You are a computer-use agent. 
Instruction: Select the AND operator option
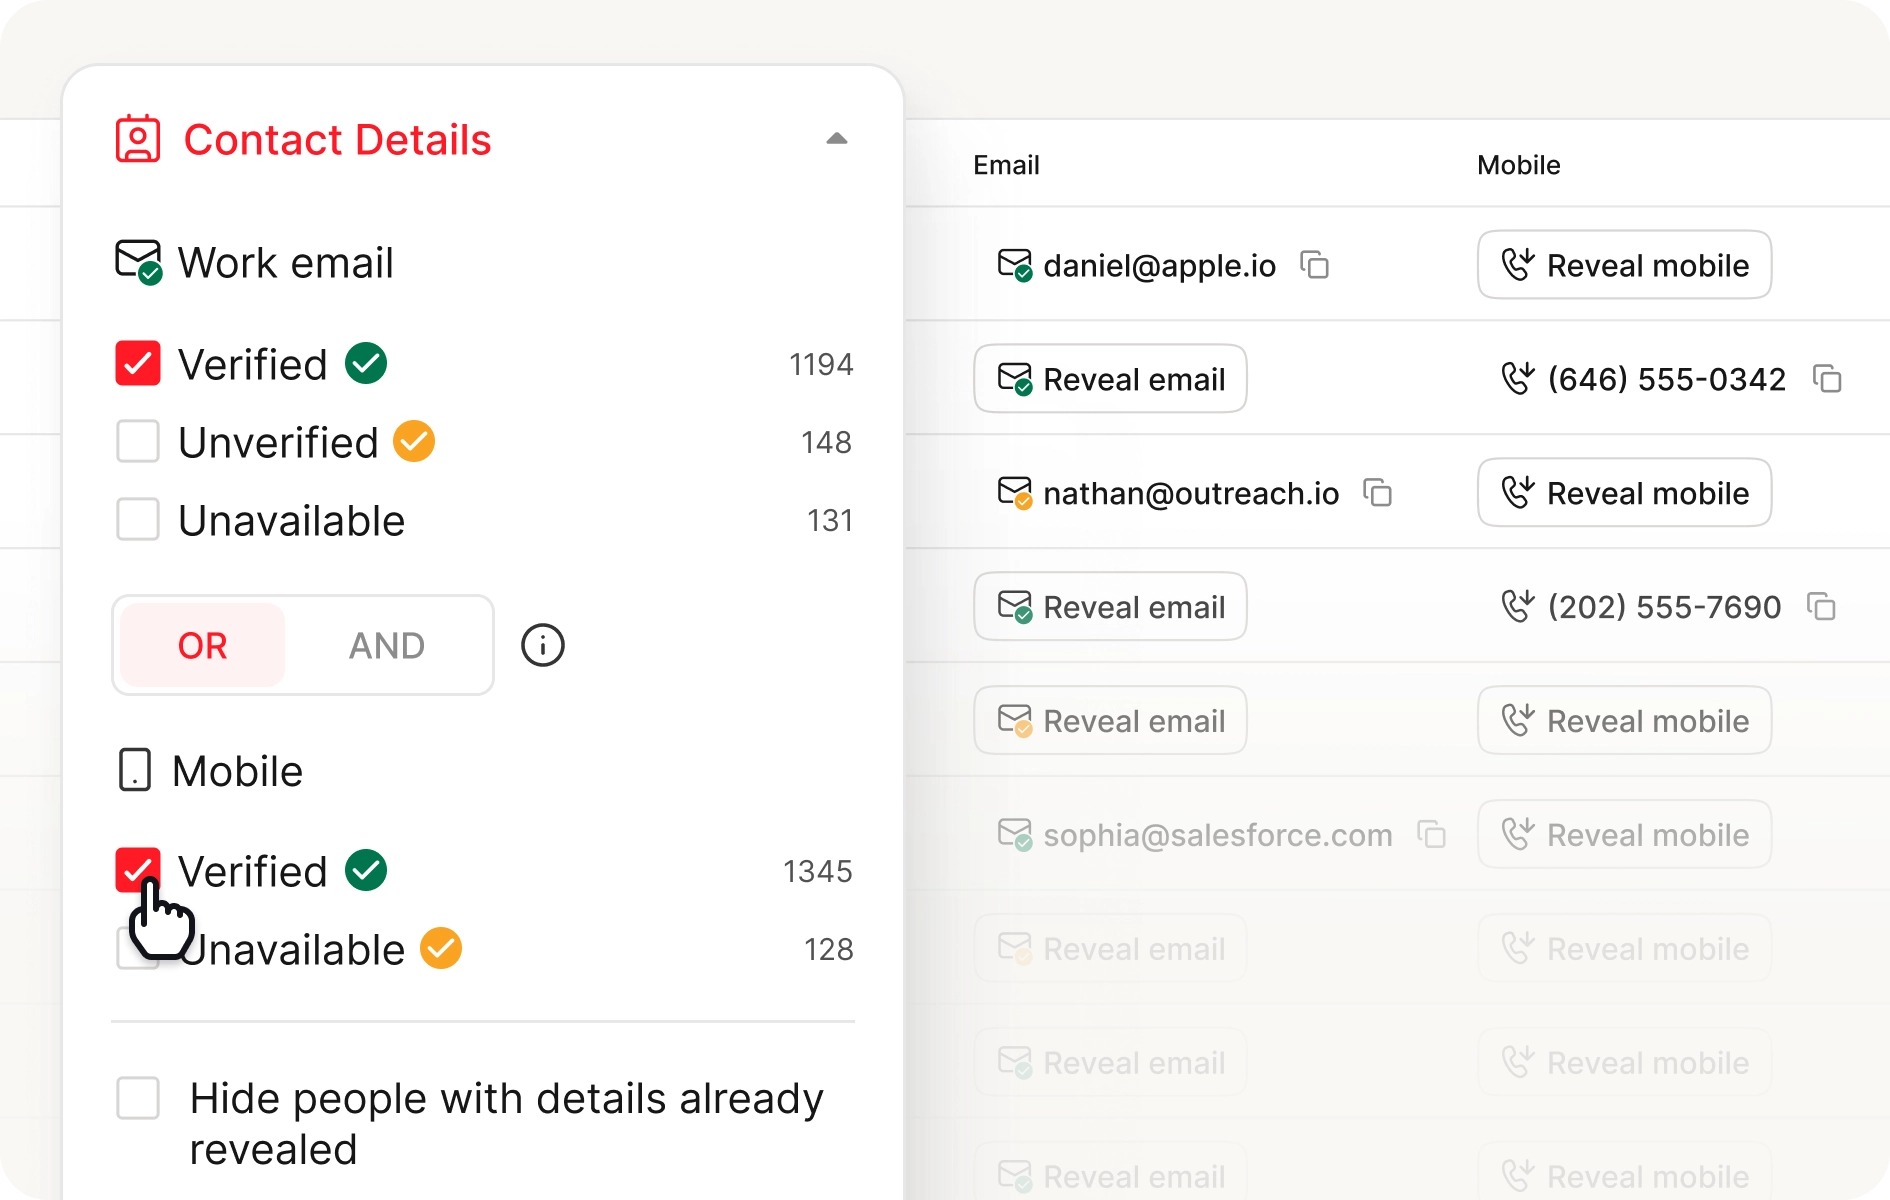387,646
